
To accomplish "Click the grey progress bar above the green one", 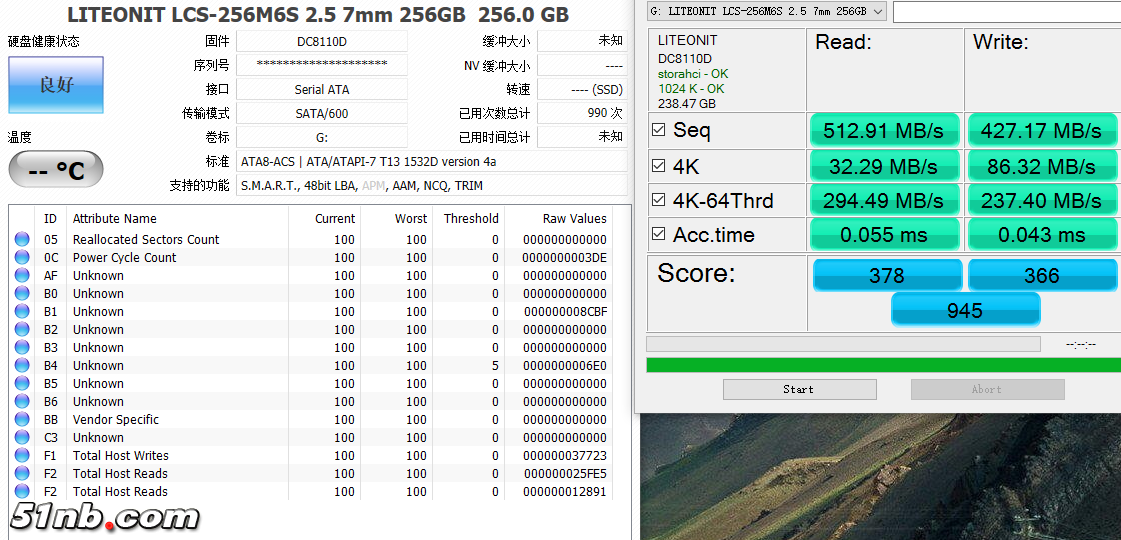I will coord(843,344).
